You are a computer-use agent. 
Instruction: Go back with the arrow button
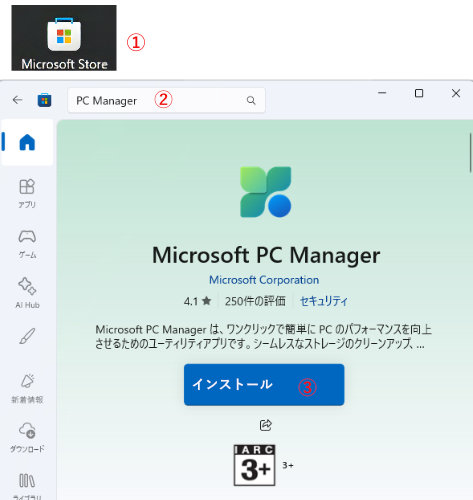17,100
